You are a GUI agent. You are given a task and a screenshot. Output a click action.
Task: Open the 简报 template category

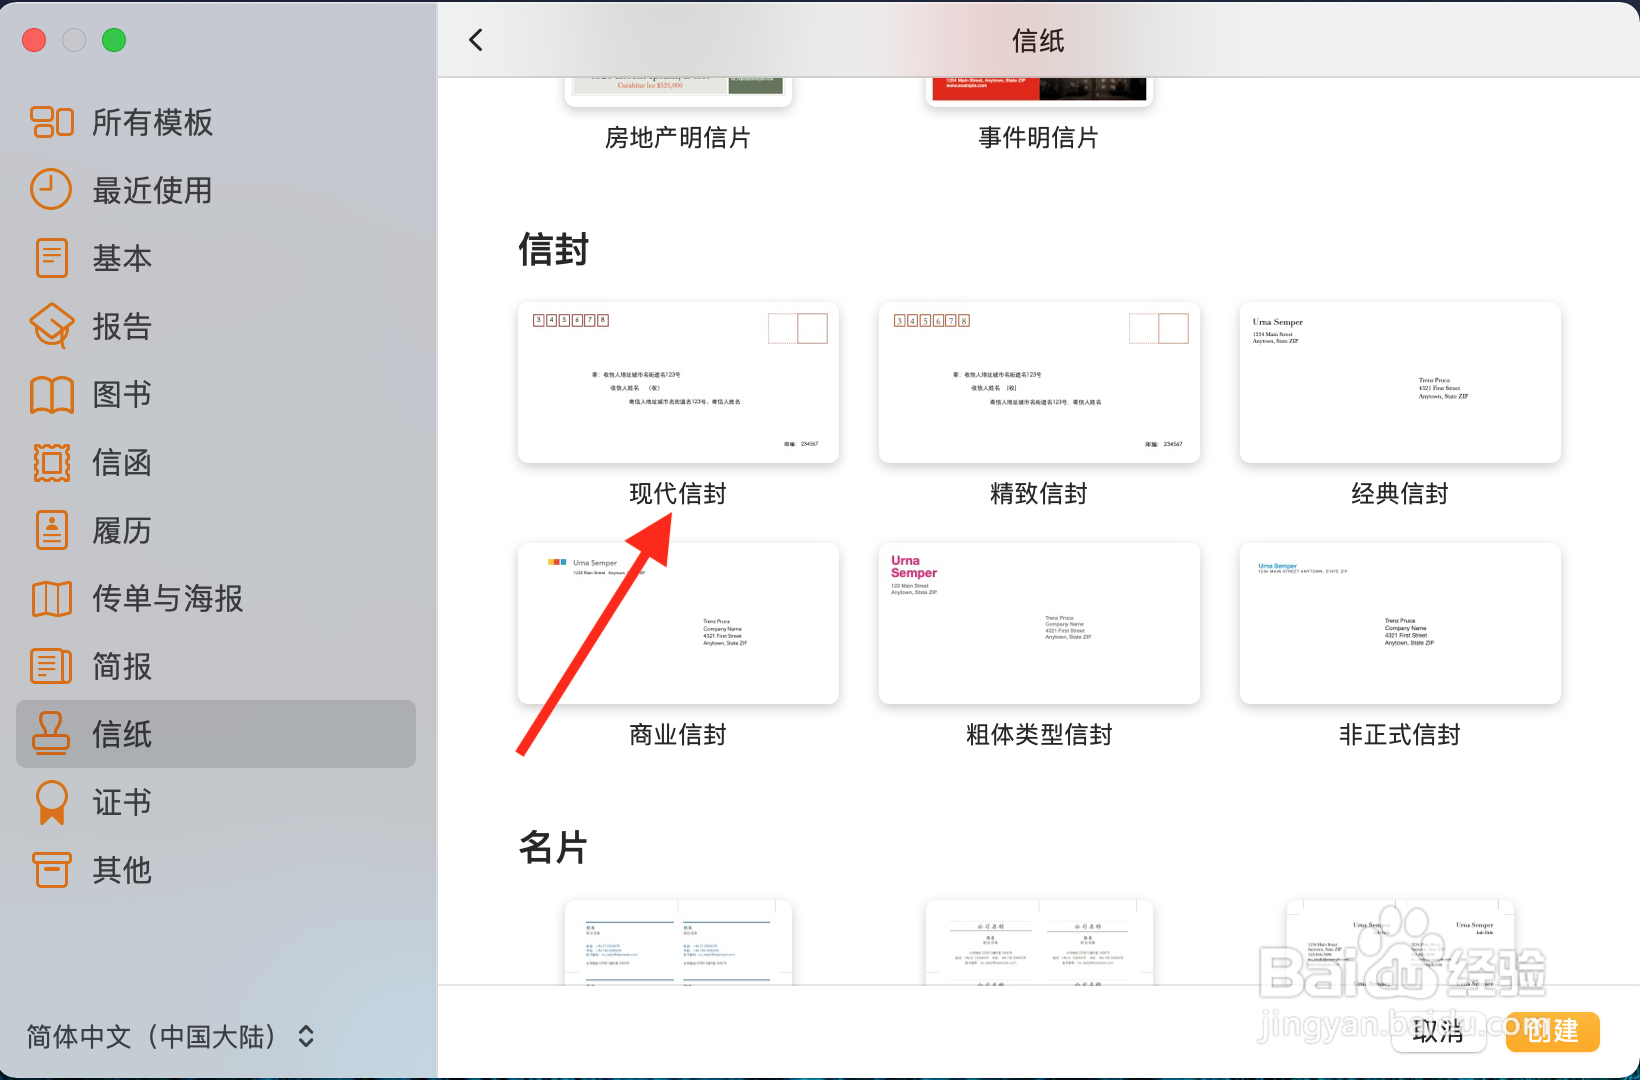pyautogui.click(x=121, y=666)
